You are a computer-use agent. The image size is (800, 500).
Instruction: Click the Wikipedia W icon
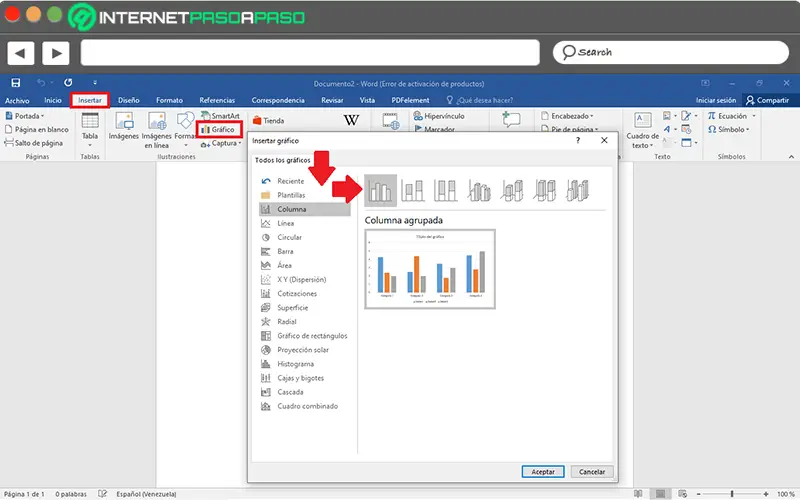(351, 120)
